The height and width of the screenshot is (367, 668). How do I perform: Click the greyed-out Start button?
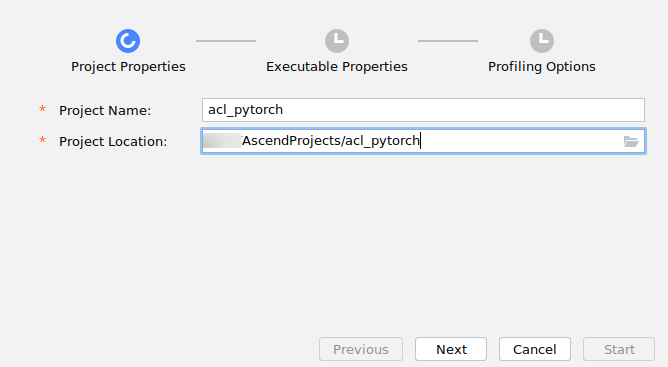tap(619, 350)
